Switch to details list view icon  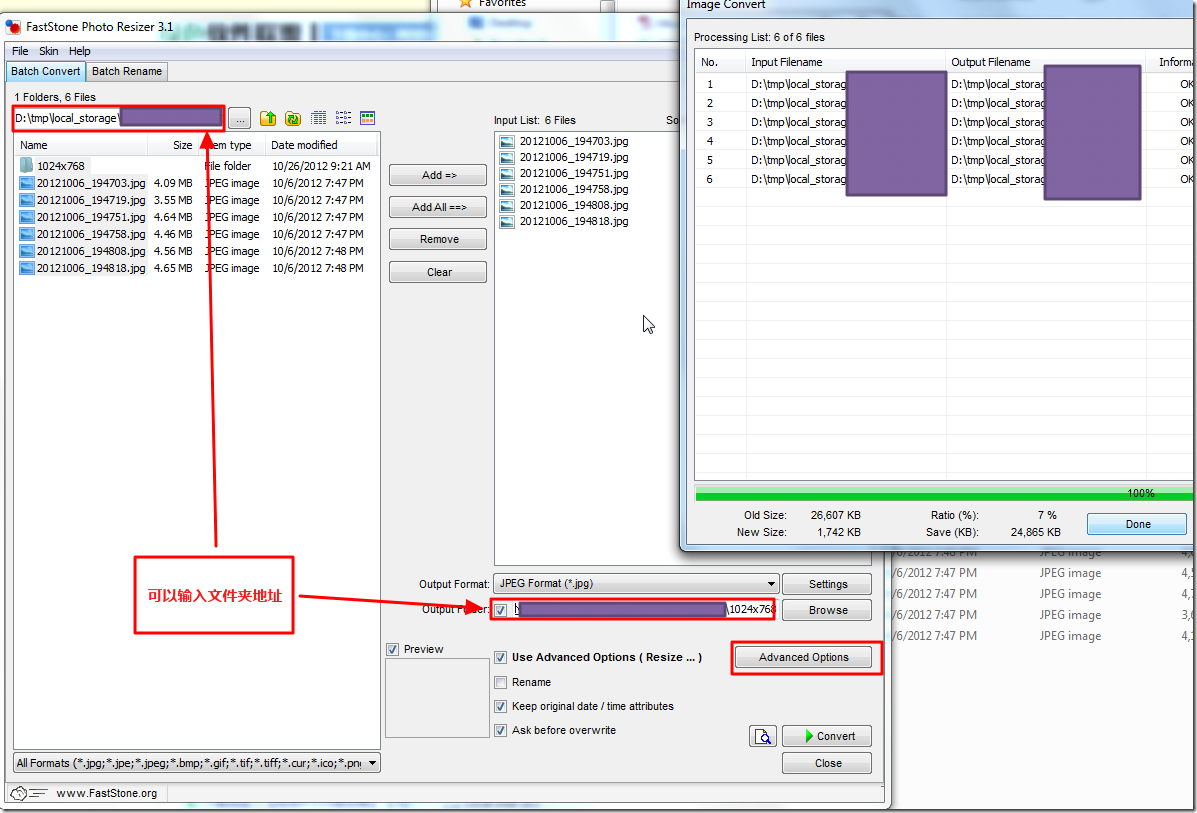(x=318, y=118)
